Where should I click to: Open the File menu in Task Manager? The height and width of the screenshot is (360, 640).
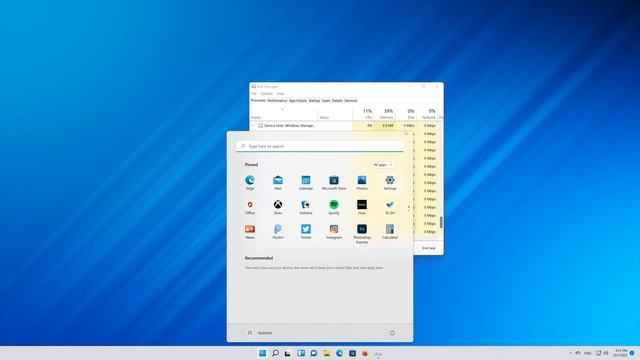(254, 93)
